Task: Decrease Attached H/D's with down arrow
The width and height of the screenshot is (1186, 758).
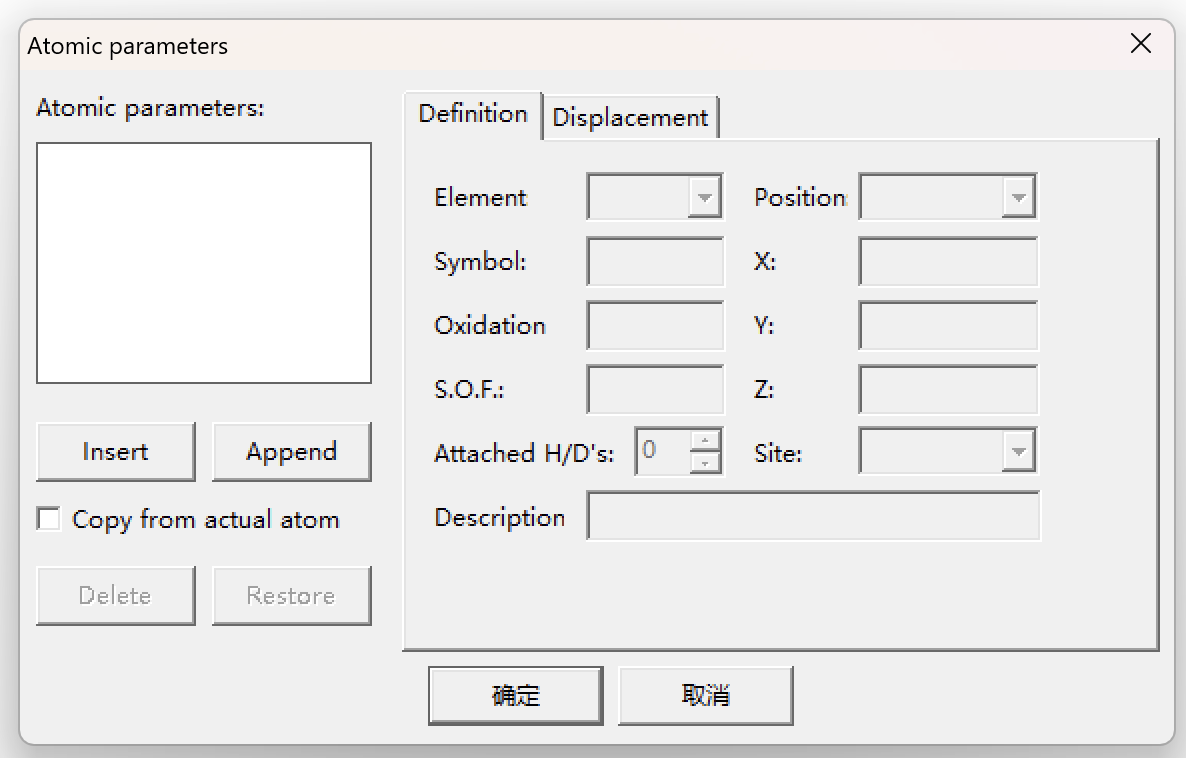Action: [x=706, y=463]
